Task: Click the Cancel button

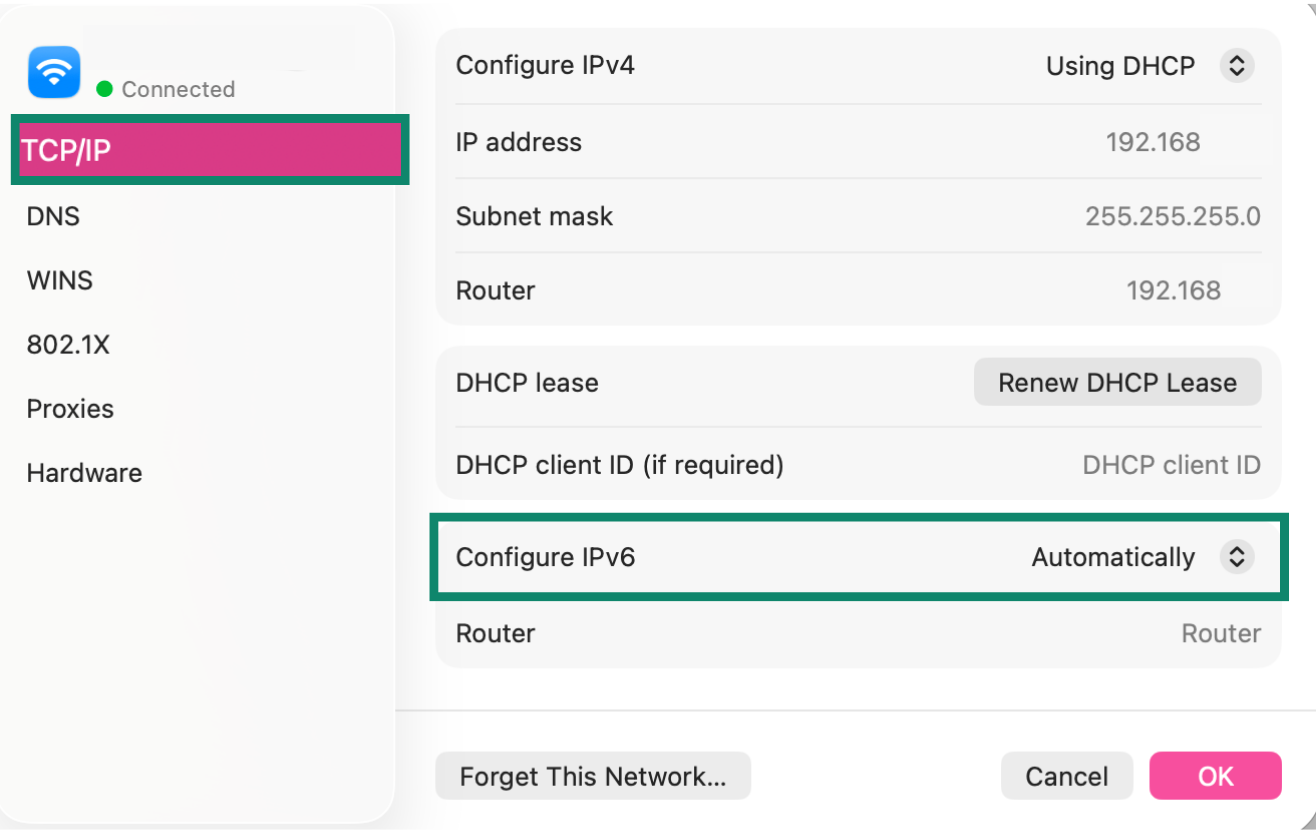Action: pyautogui.click(x=1066, y=776)
